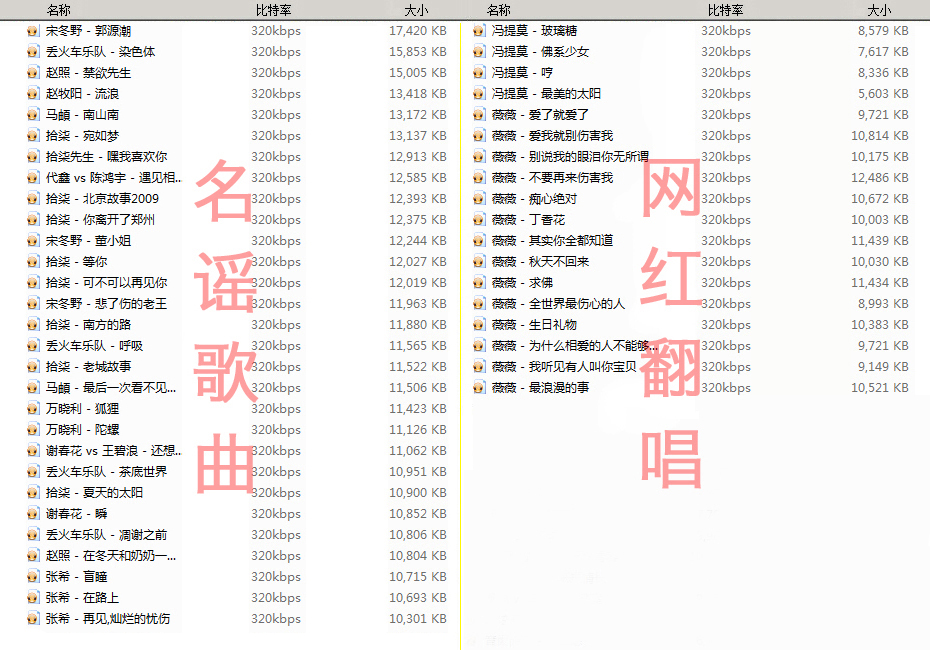Sort left list by 大小 column header

click(x=416, y=10)
